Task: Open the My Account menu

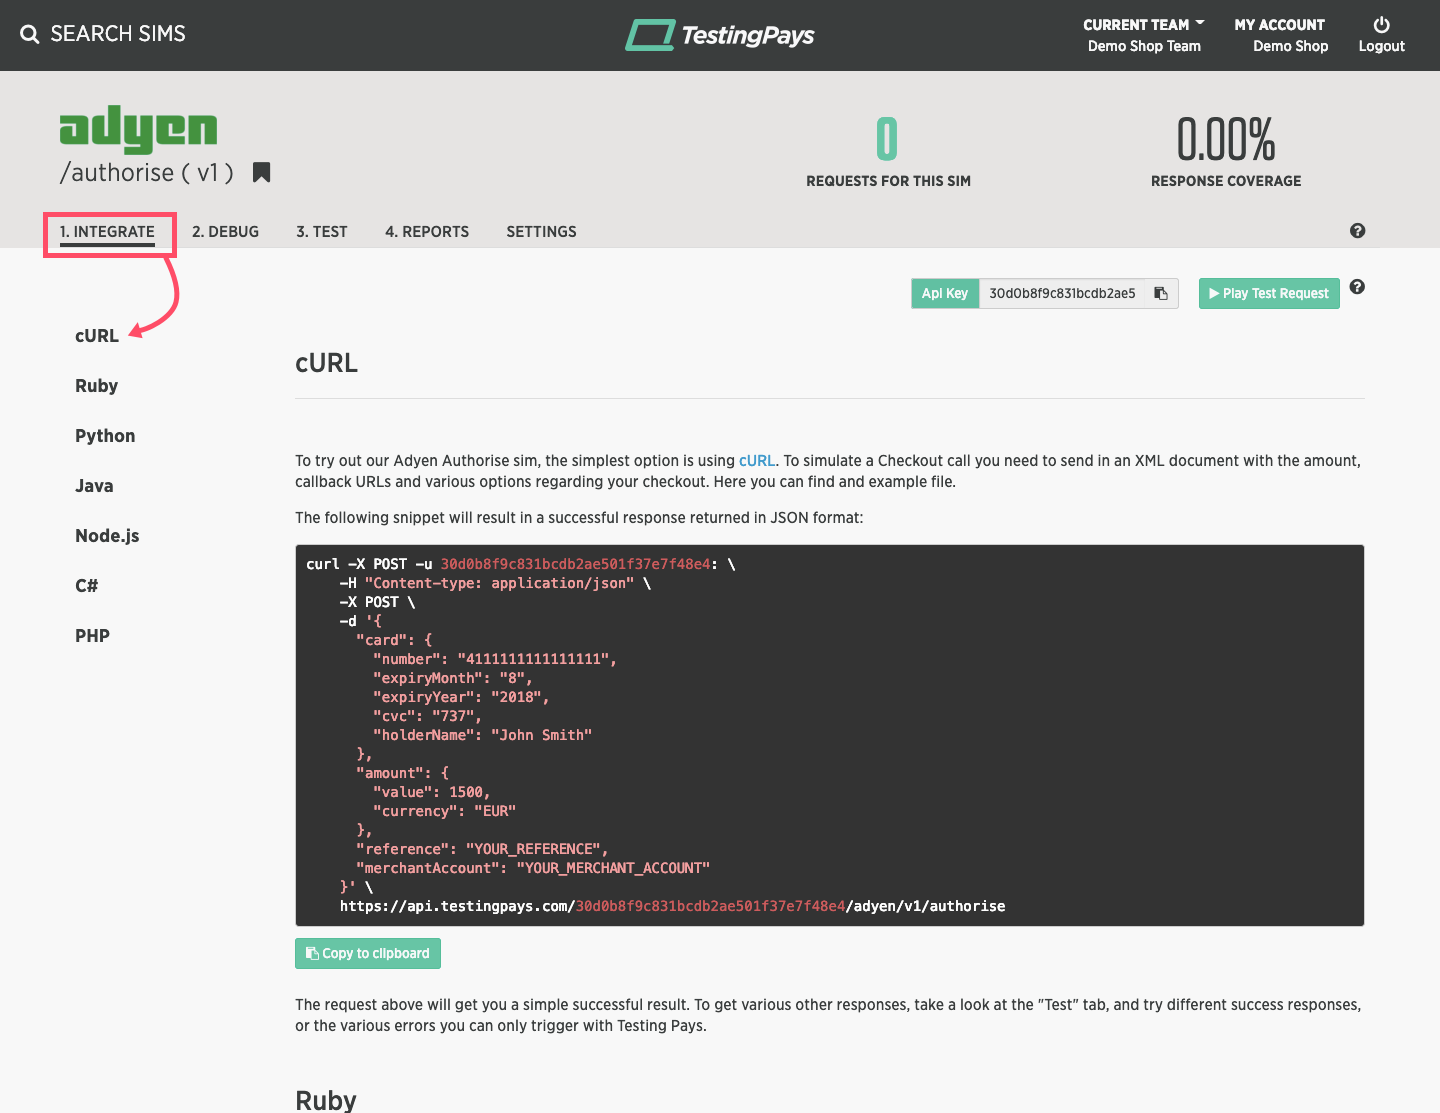Action: tap(1279, 25)
